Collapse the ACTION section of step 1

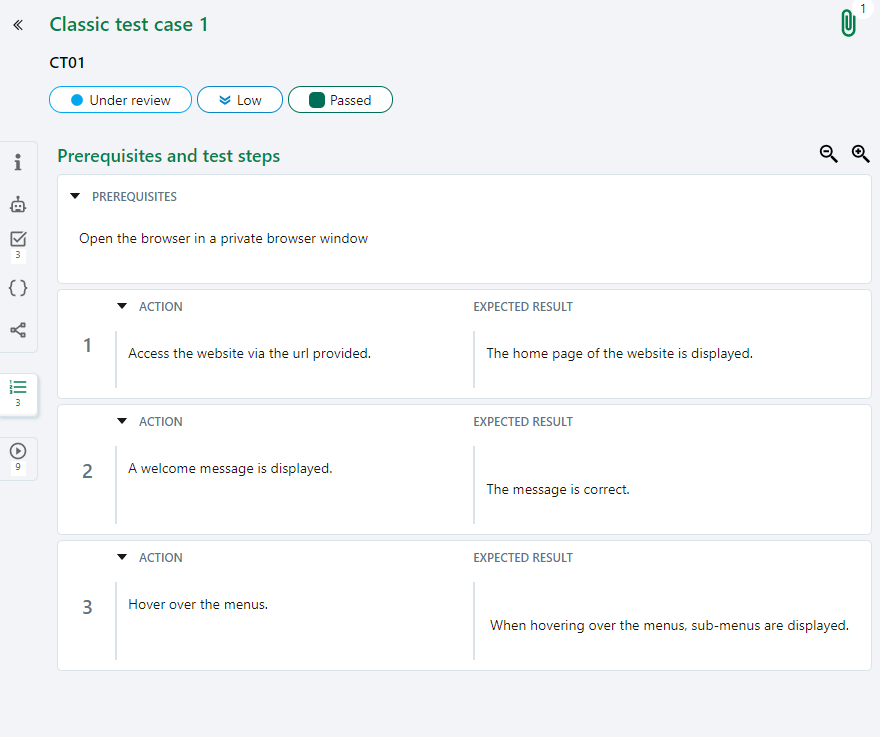click(x=121, y=306)
